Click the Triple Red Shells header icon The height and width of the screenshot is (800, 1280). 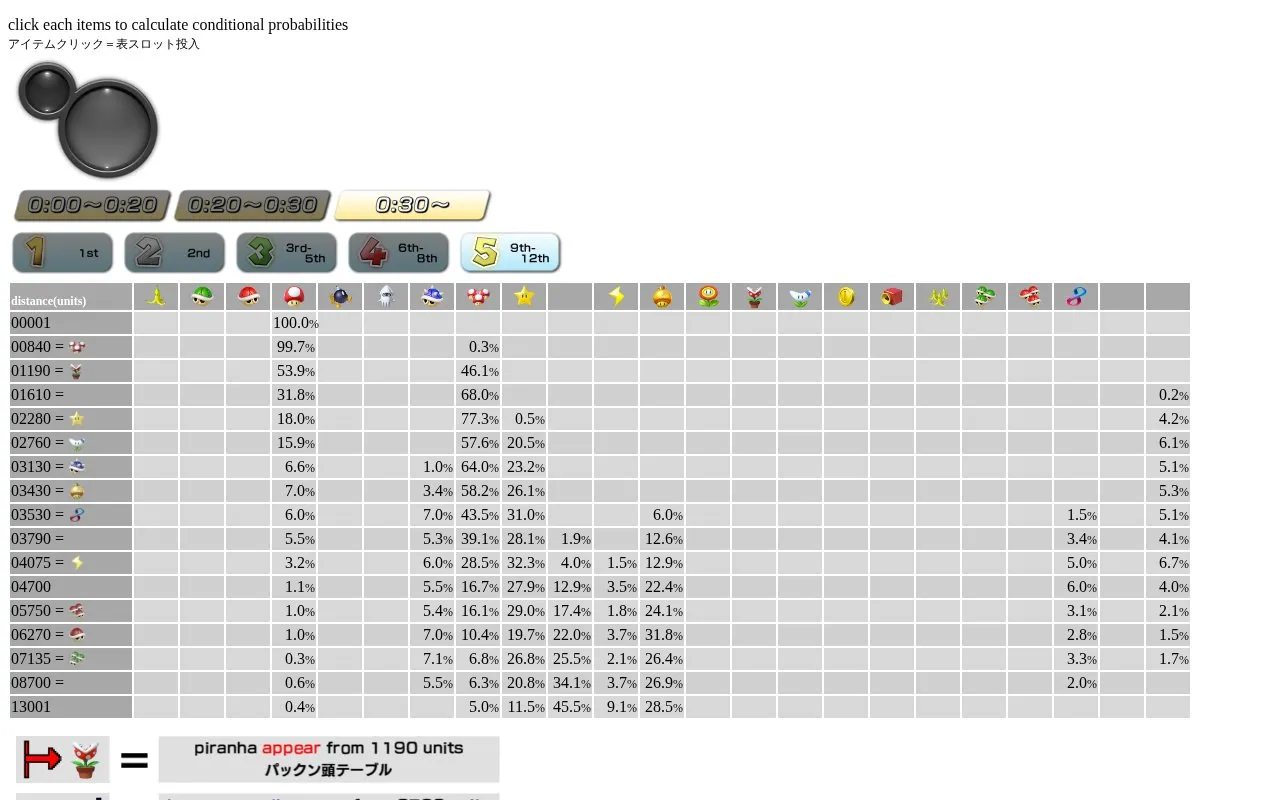pyautogui.click(x=1030, y=296)
